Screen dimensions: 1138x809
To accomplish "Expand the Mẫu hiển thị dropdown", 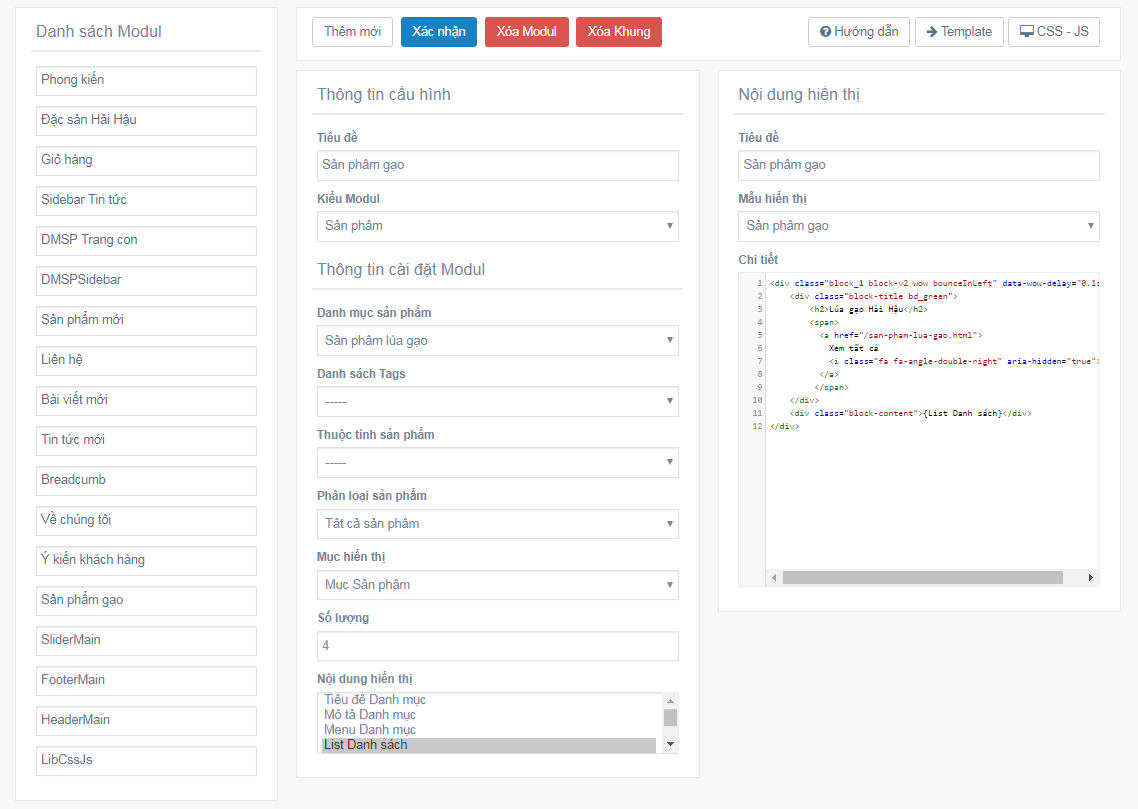I will click(918, 226).
